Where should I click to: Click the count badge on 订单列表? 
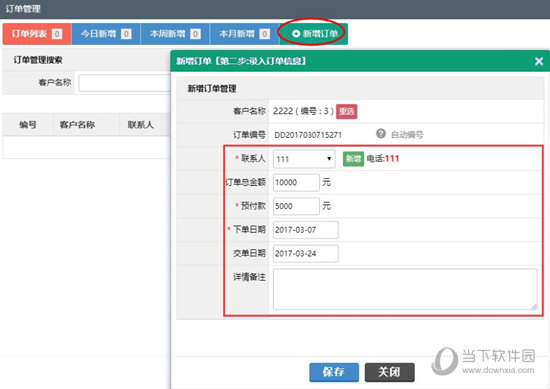(x=57, y=34)
